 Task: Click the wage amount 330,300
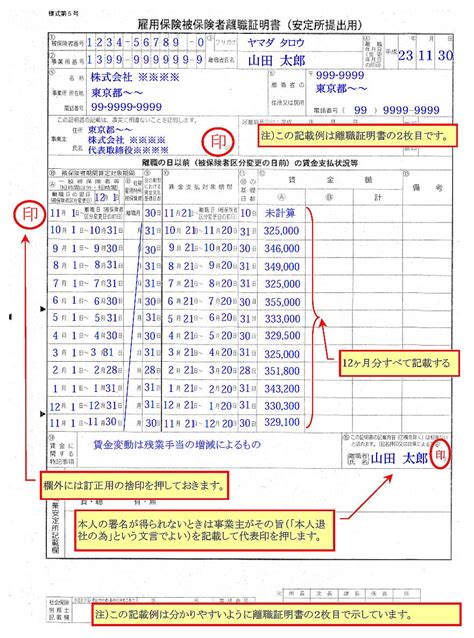(282, 406)
